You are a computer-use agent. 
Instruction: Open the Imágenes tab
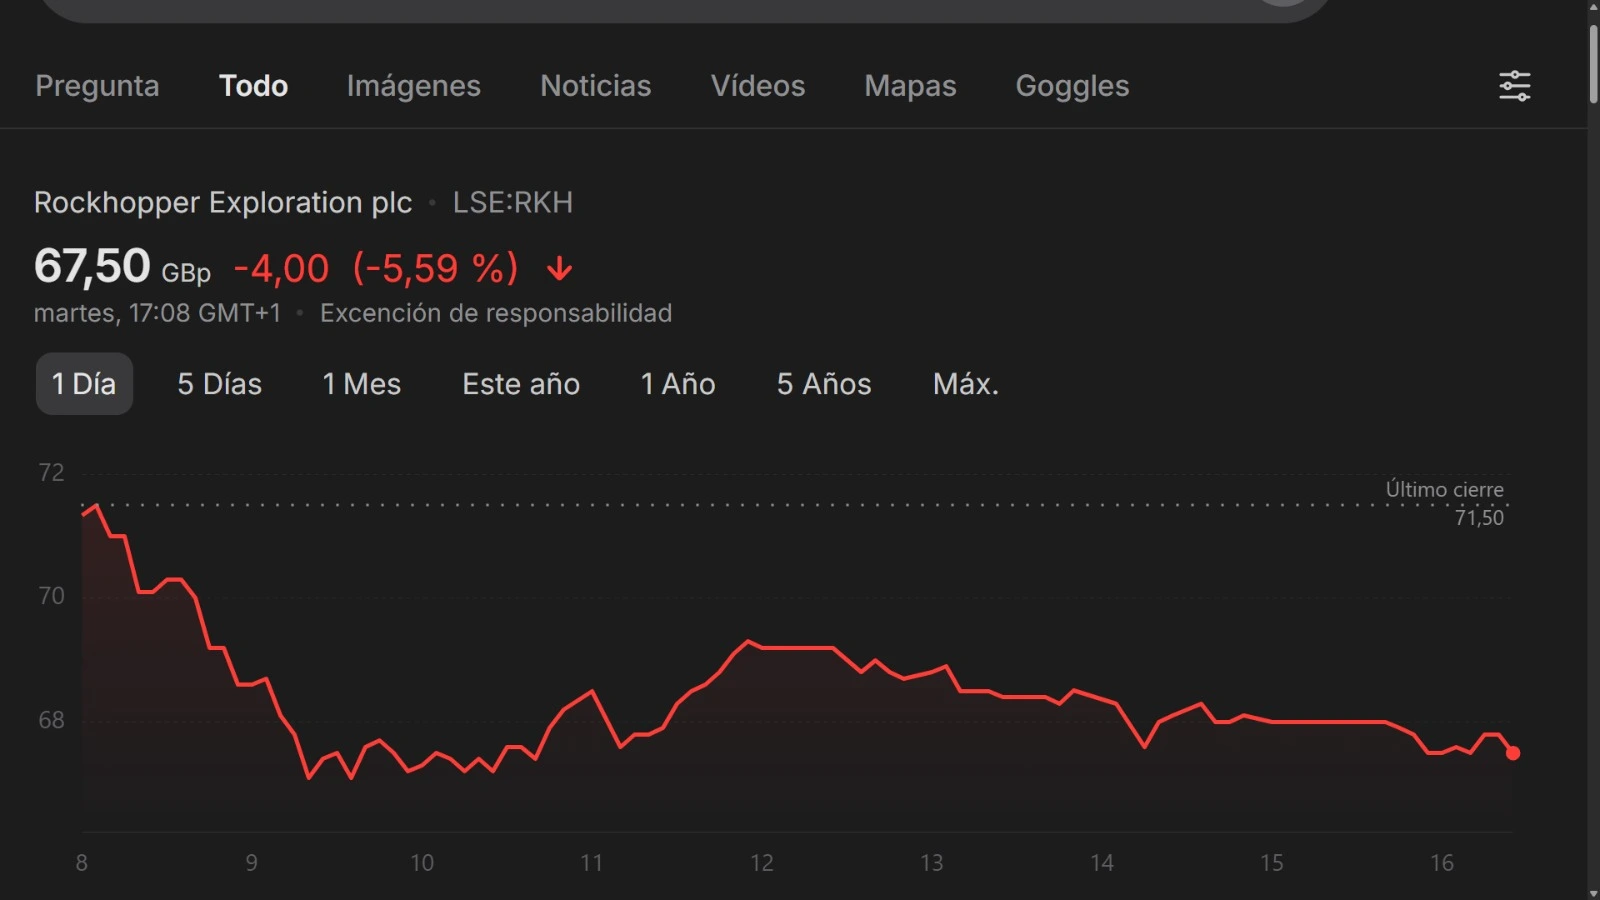(x=413, y=86)
